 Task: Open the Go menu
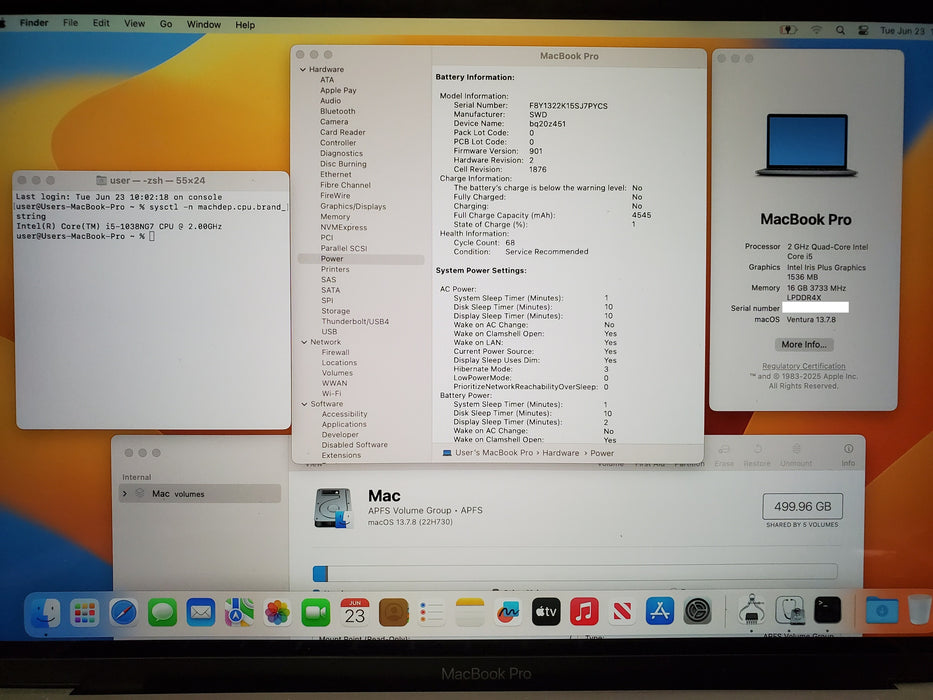[166, 24]
